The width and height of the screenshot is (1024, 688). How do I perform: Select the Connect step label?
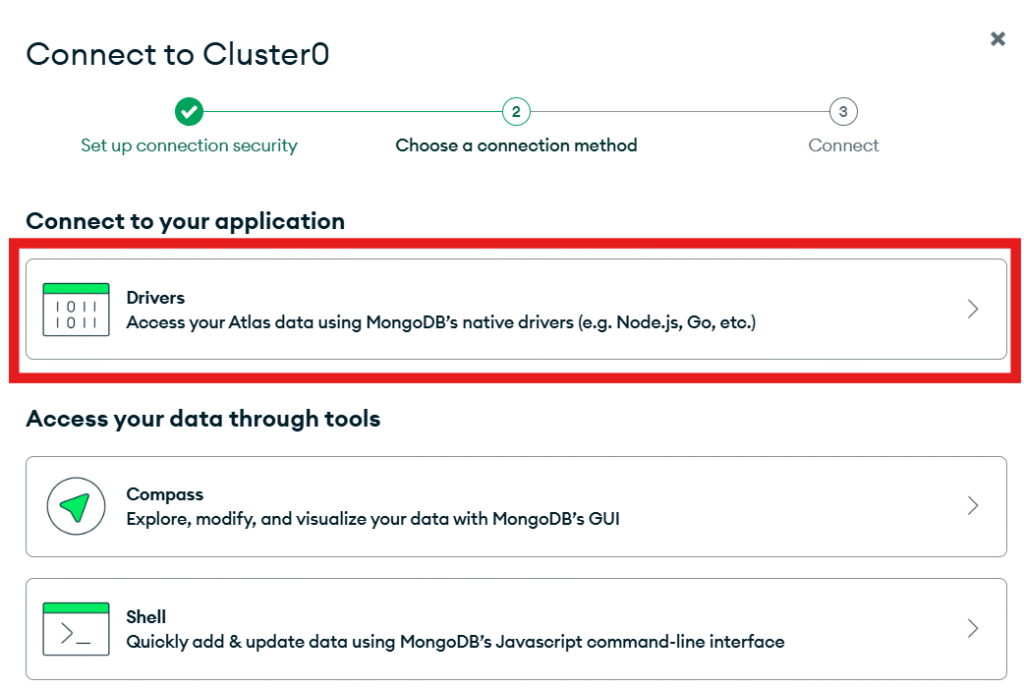click(843, 145)
